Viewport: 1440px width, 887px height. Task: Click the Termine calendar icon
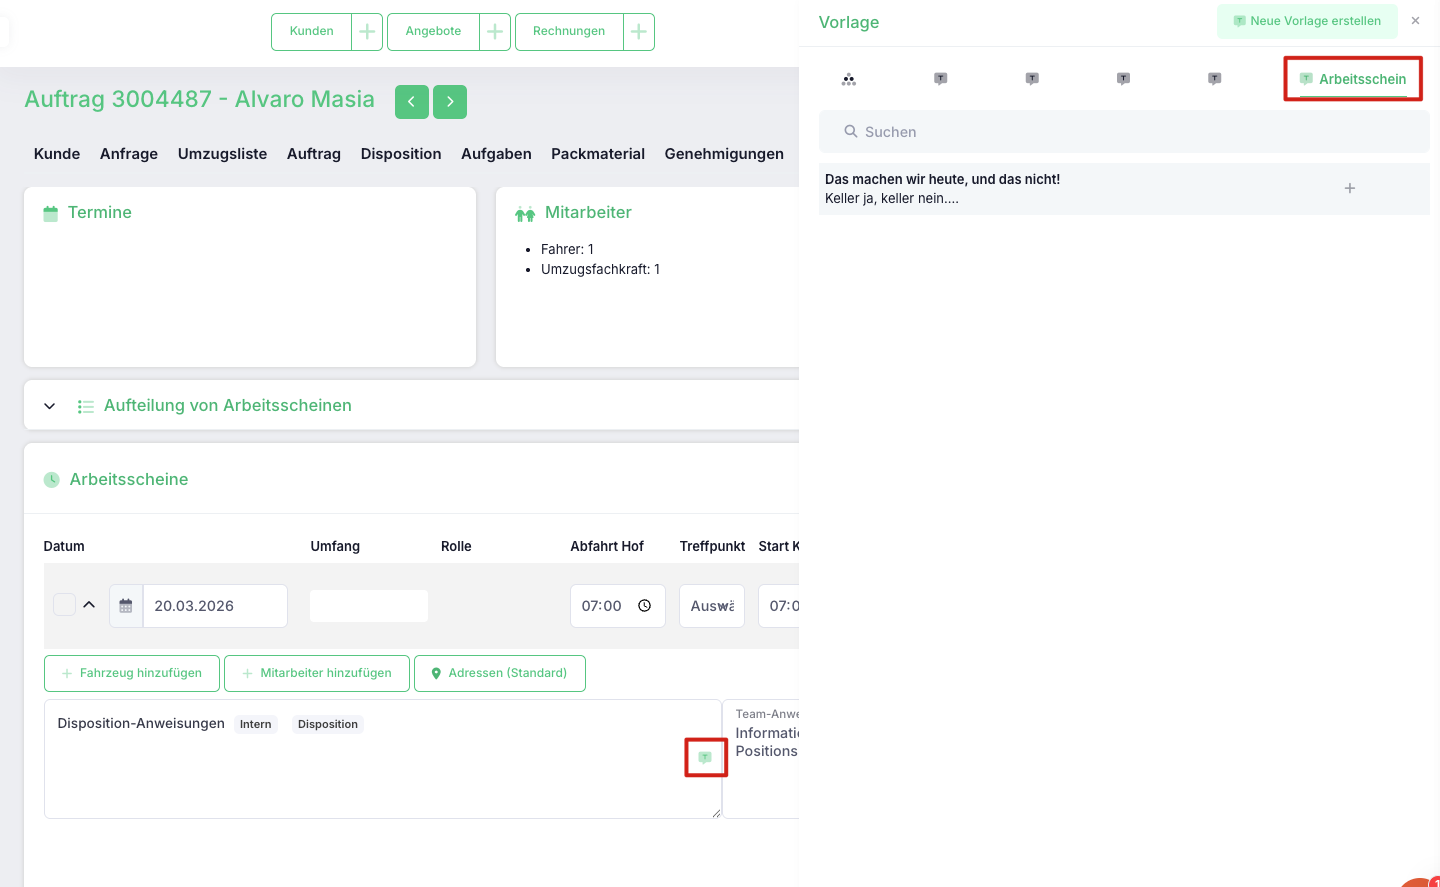(x=51, y=213)
